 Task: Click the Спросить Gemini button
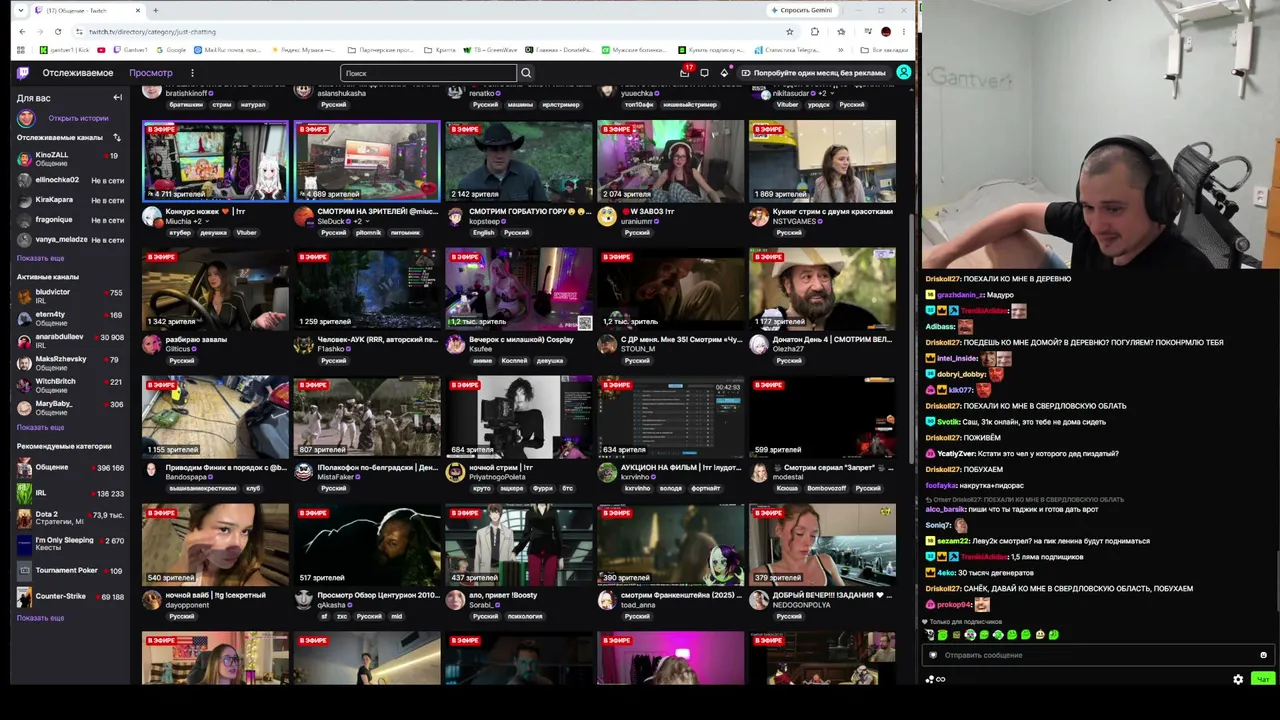point(802,10)
